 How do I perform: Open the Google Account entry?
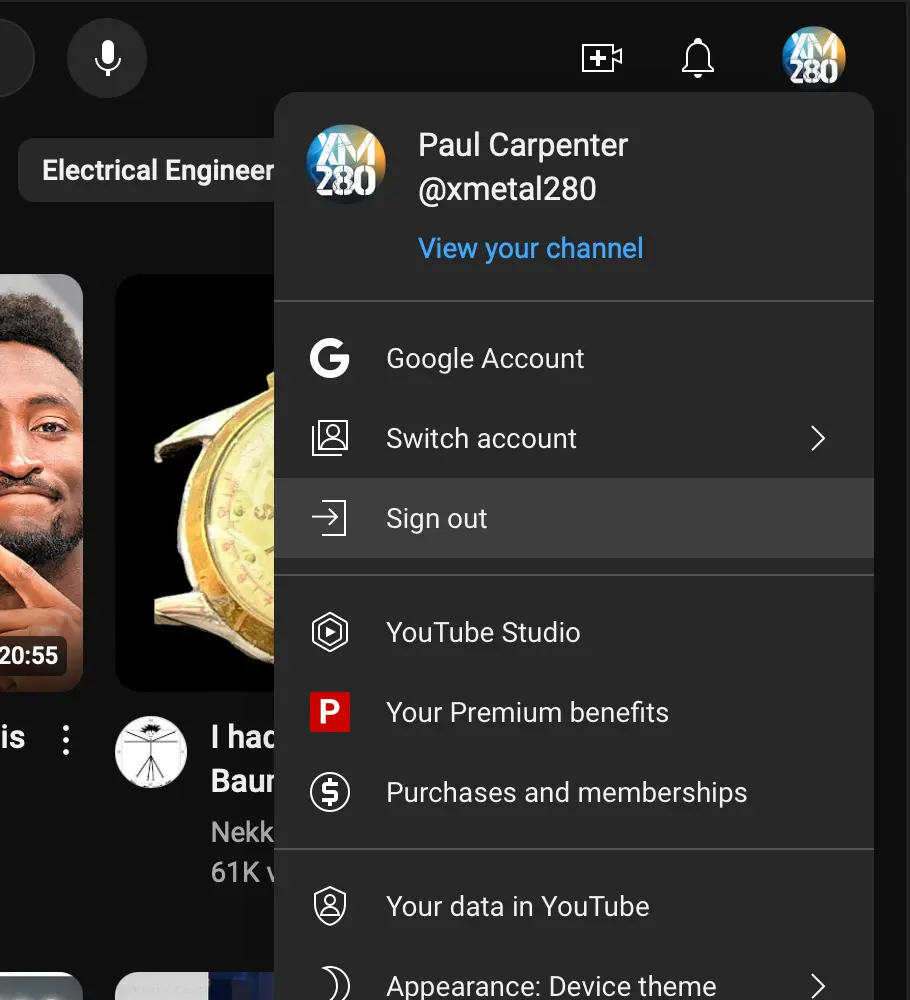[485, 358]
